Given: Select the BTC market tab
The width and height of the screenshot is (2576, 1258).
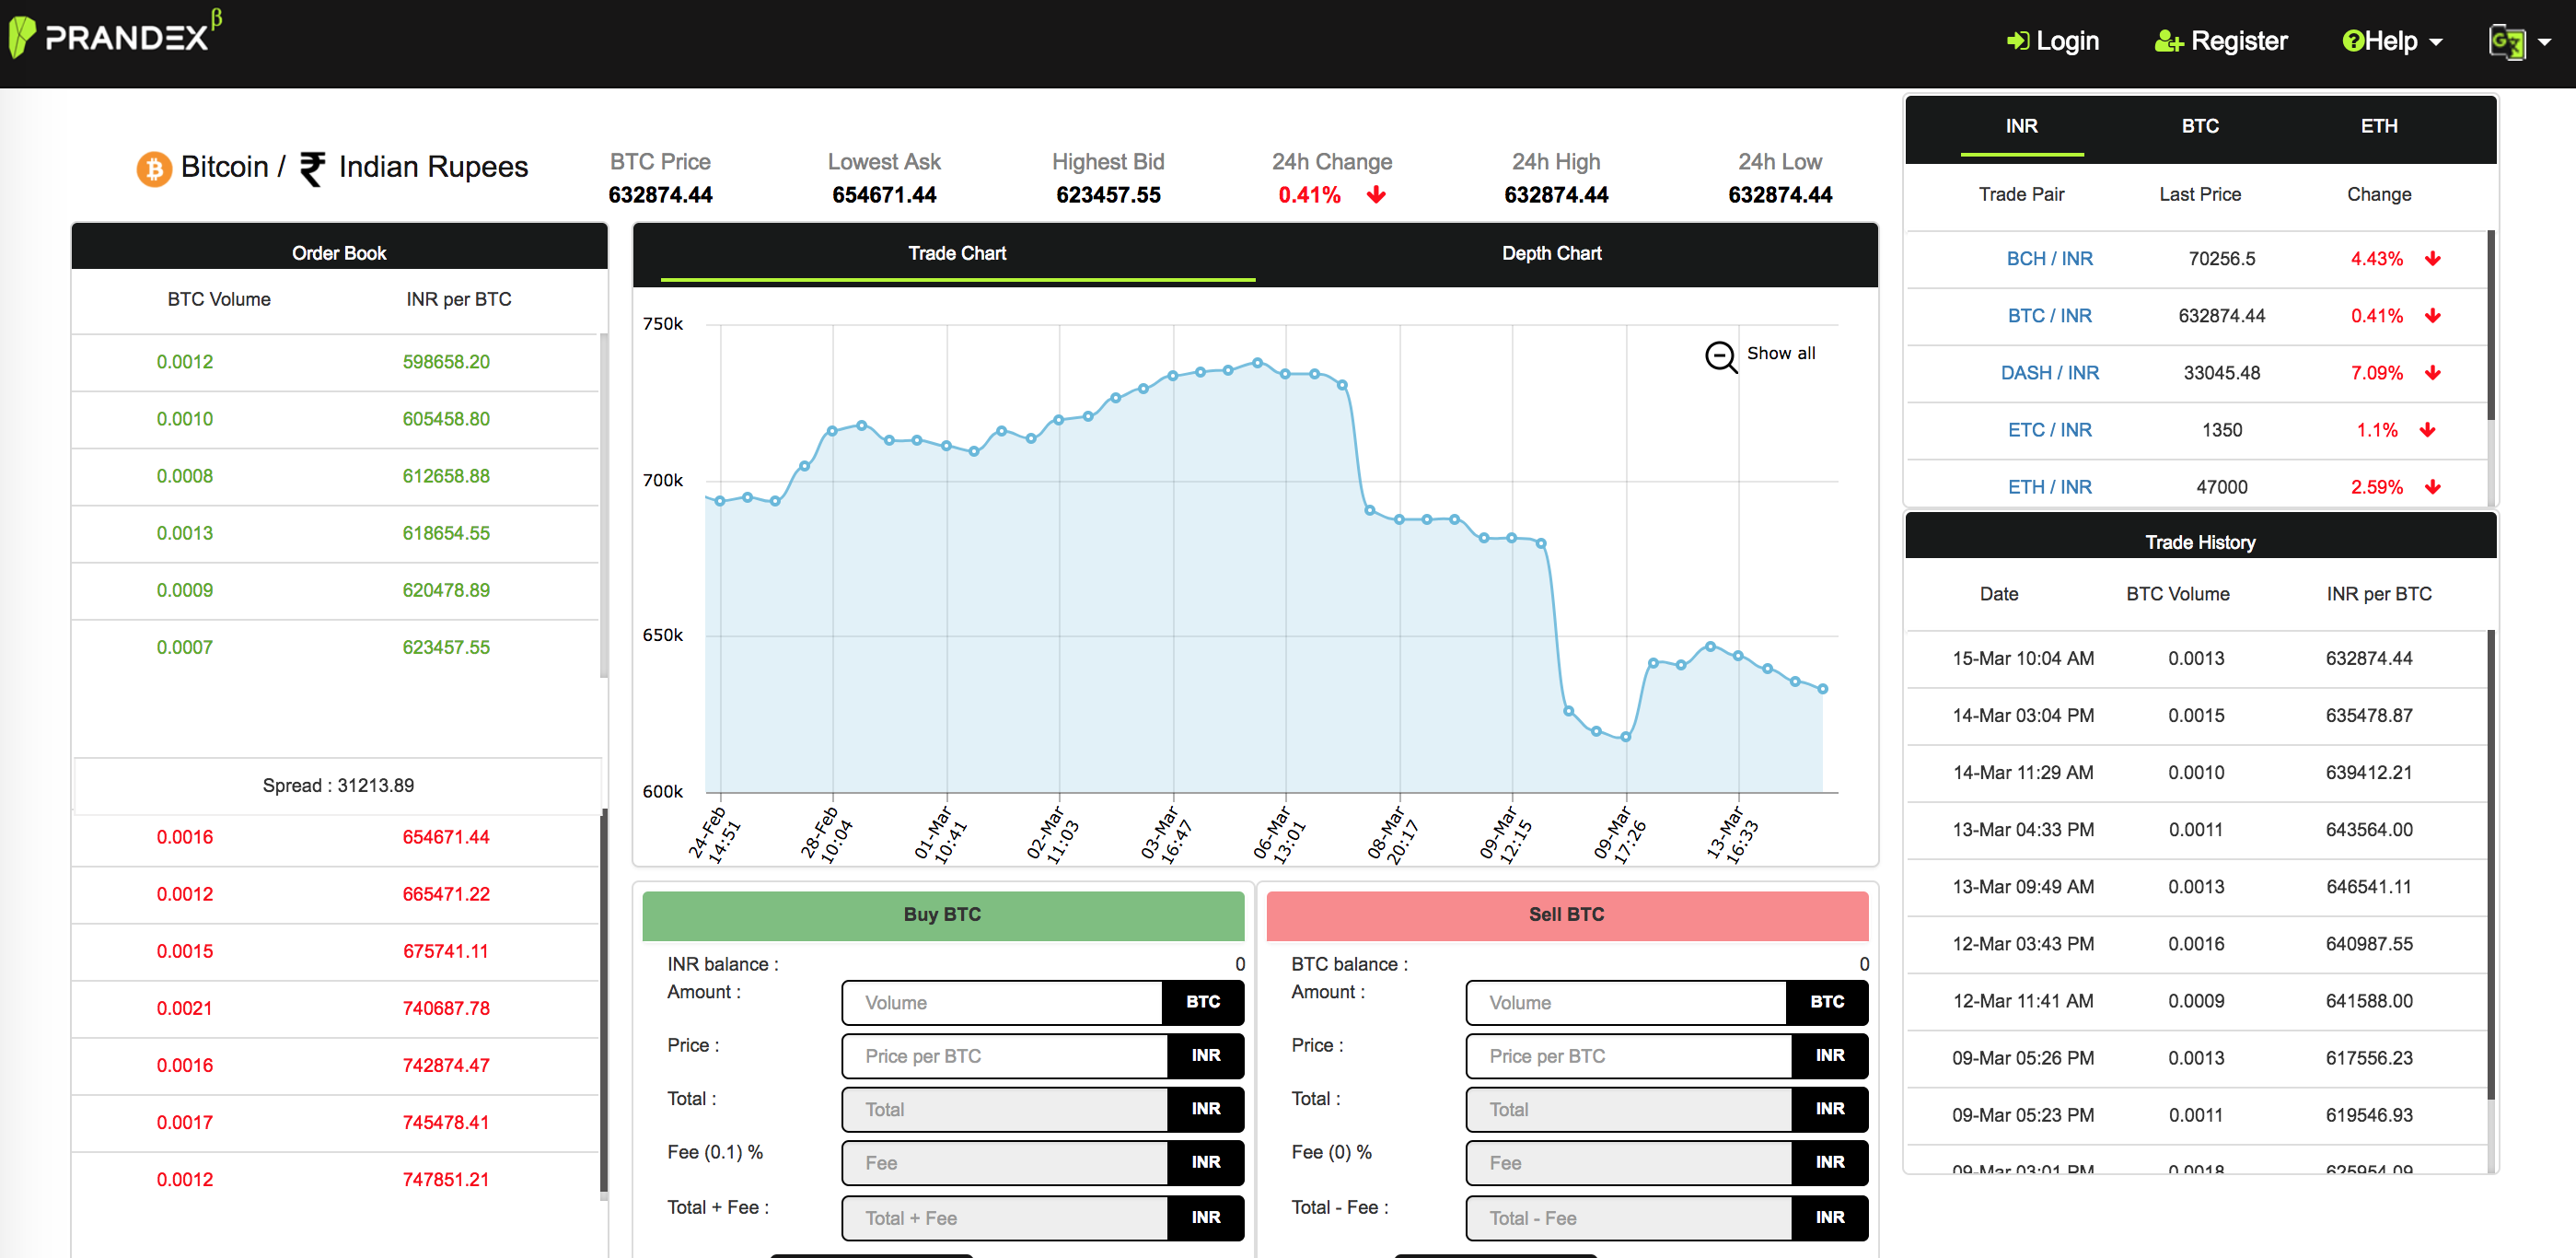Looking at the screenshot, I should (x=2199, y=126).
